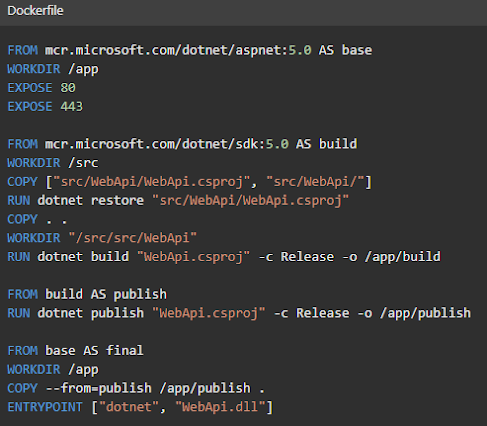The image size is (487, 426).
Task: Click the /app/publish output path in RUN line
Action: (x=425, y=313)
